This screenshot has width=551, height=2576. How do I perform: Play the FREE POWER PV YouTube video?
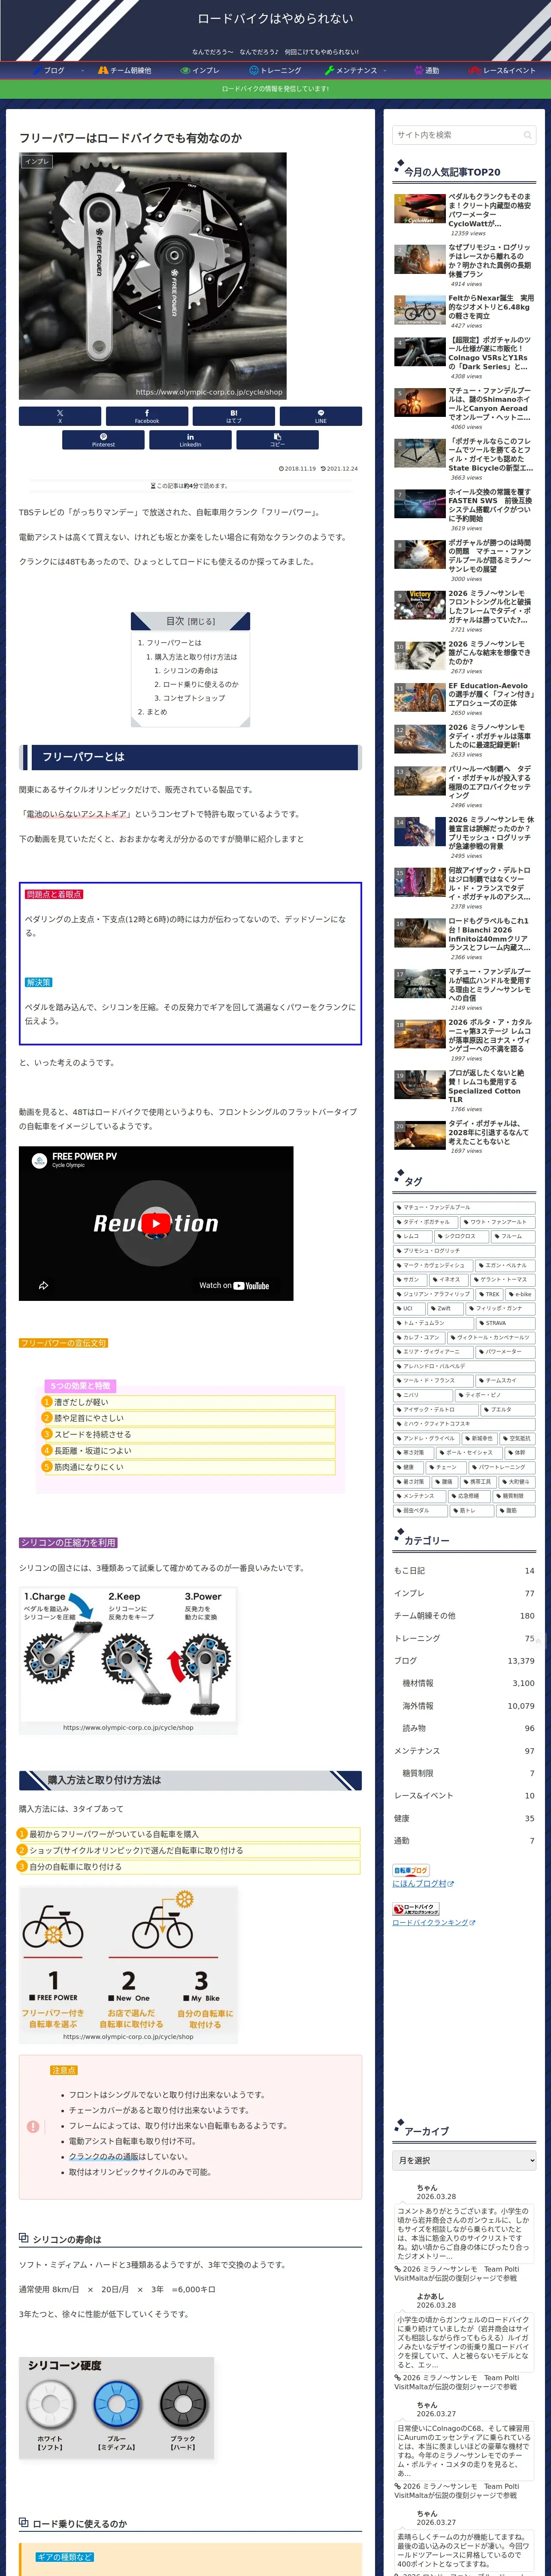[x=156, y=1223]
